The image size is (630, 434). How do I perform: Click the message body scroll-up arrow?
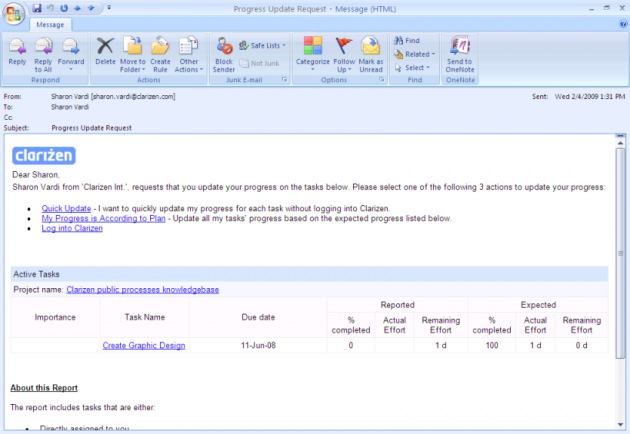[x=620, y=143]
